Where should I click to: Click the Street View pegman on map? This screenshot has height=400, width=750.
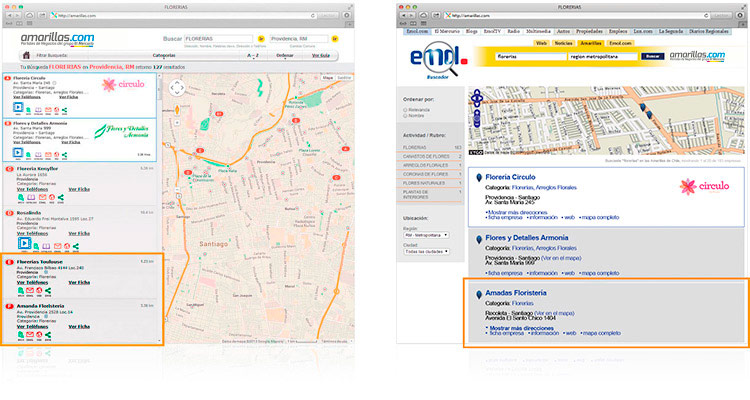point(177,110)
